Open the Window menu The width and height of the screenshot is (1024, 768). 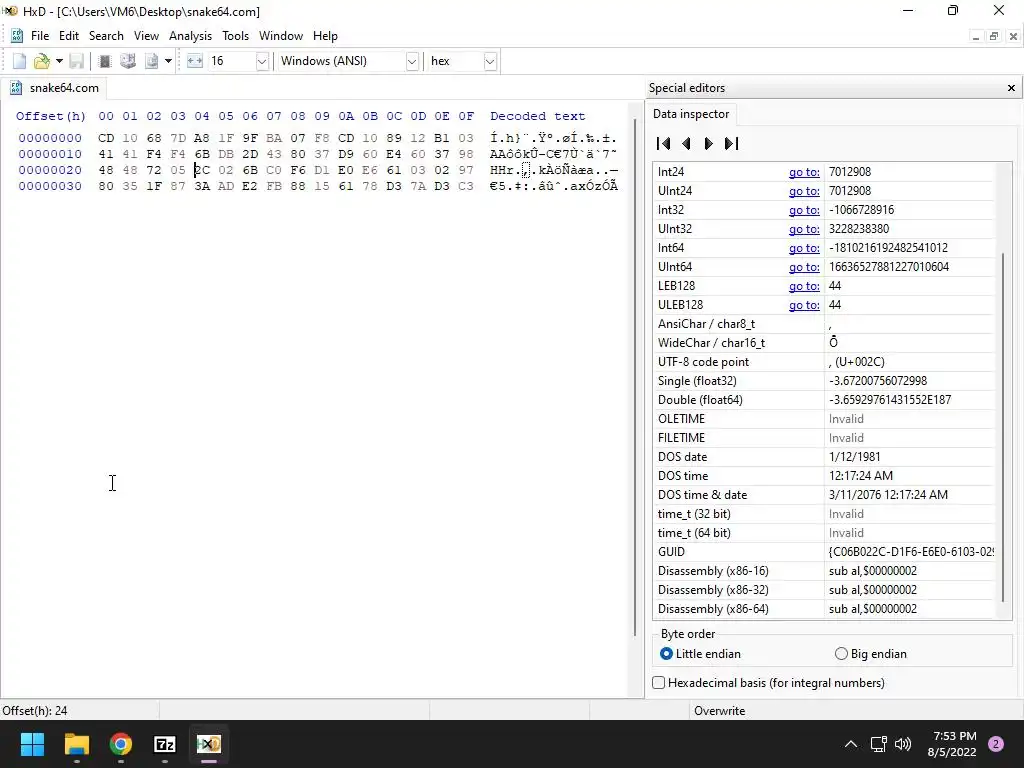(281, 36)
